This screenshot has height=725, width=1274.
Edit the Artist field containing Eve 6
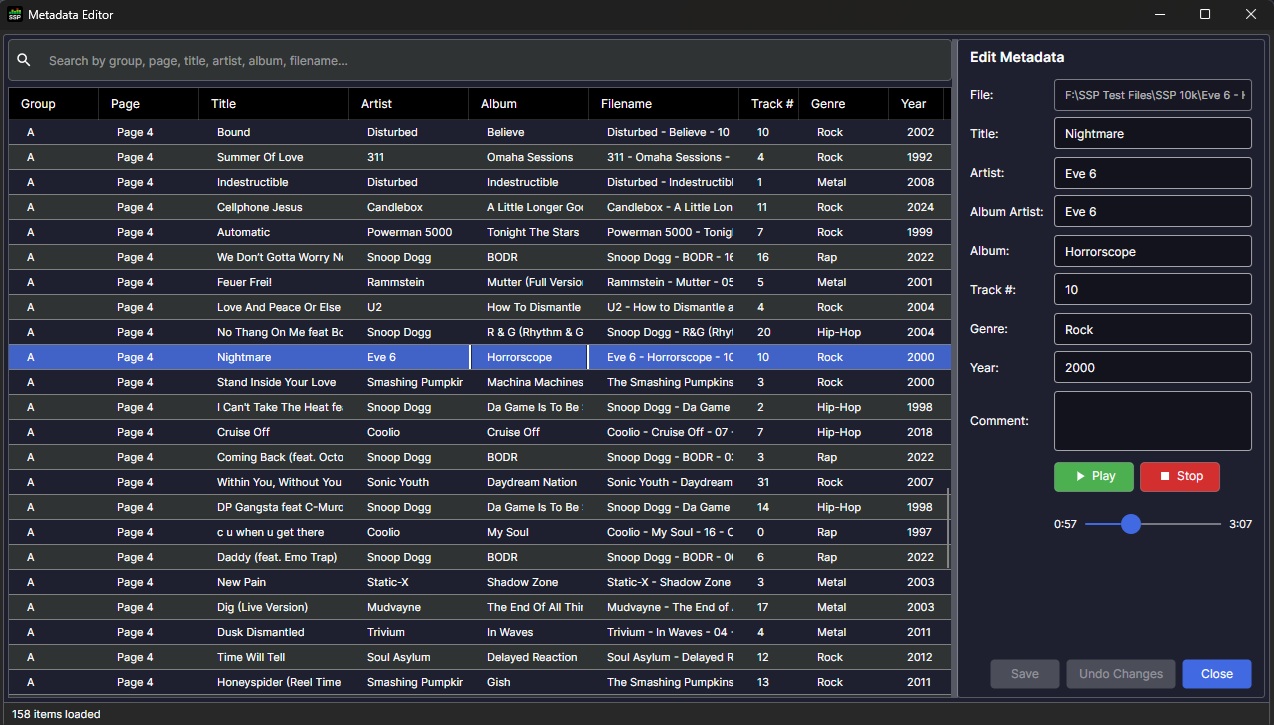coord(1153,173)
